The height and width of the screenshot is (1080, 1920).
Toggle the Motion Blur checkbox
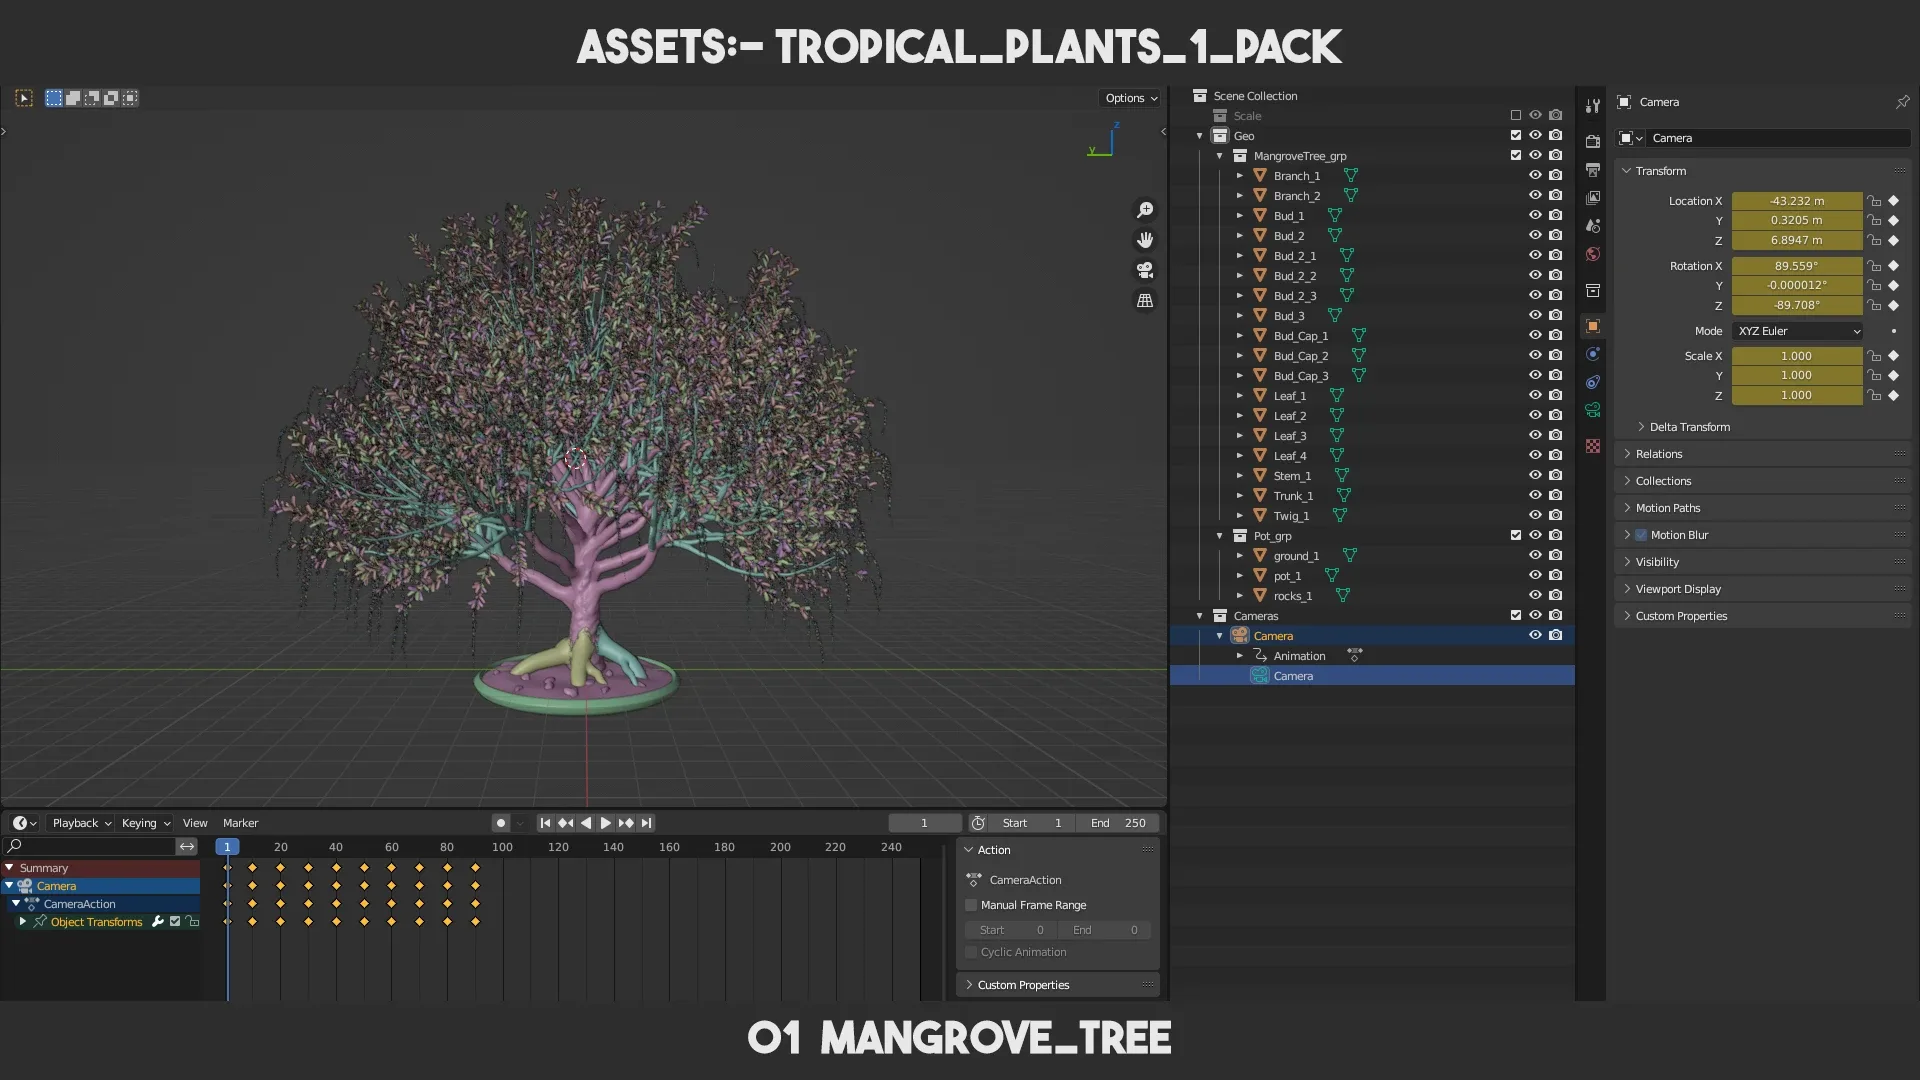tap(1641, 535)
